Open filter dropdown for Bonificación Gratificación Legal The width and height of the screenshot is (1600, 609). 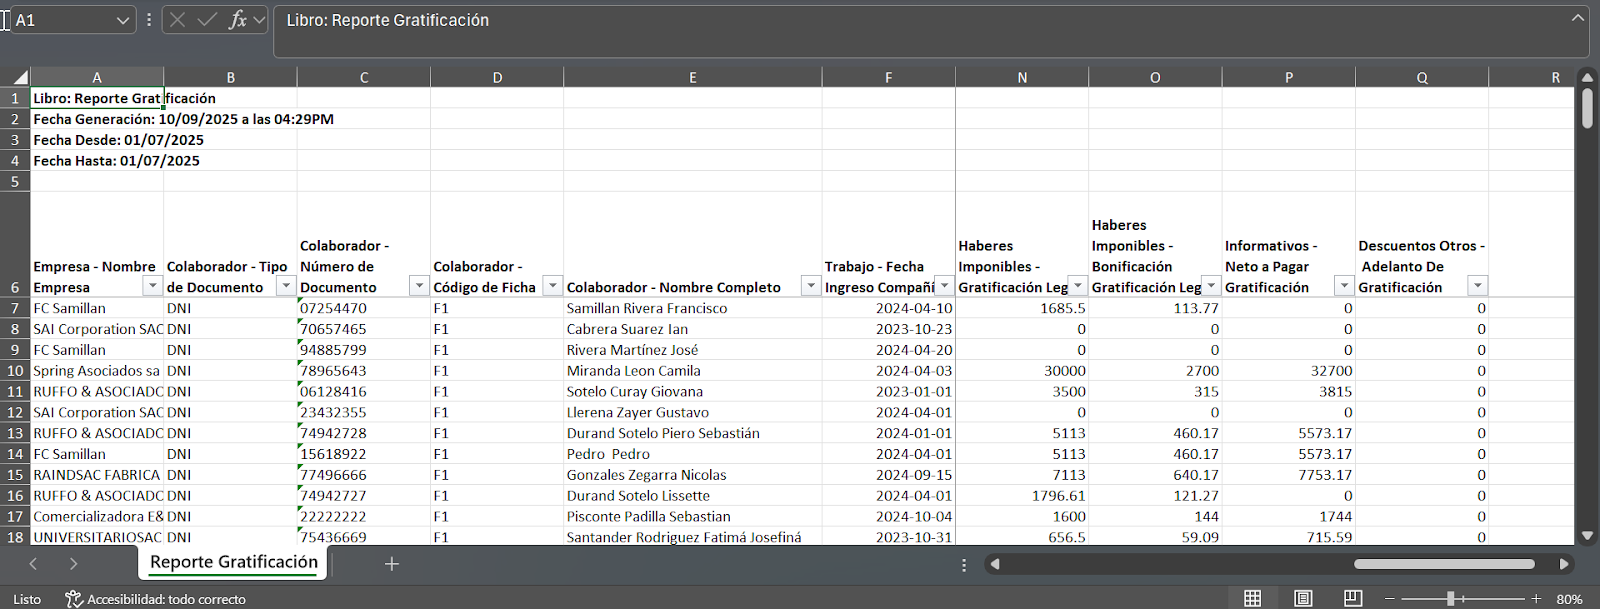click(x=1211, y=287)
